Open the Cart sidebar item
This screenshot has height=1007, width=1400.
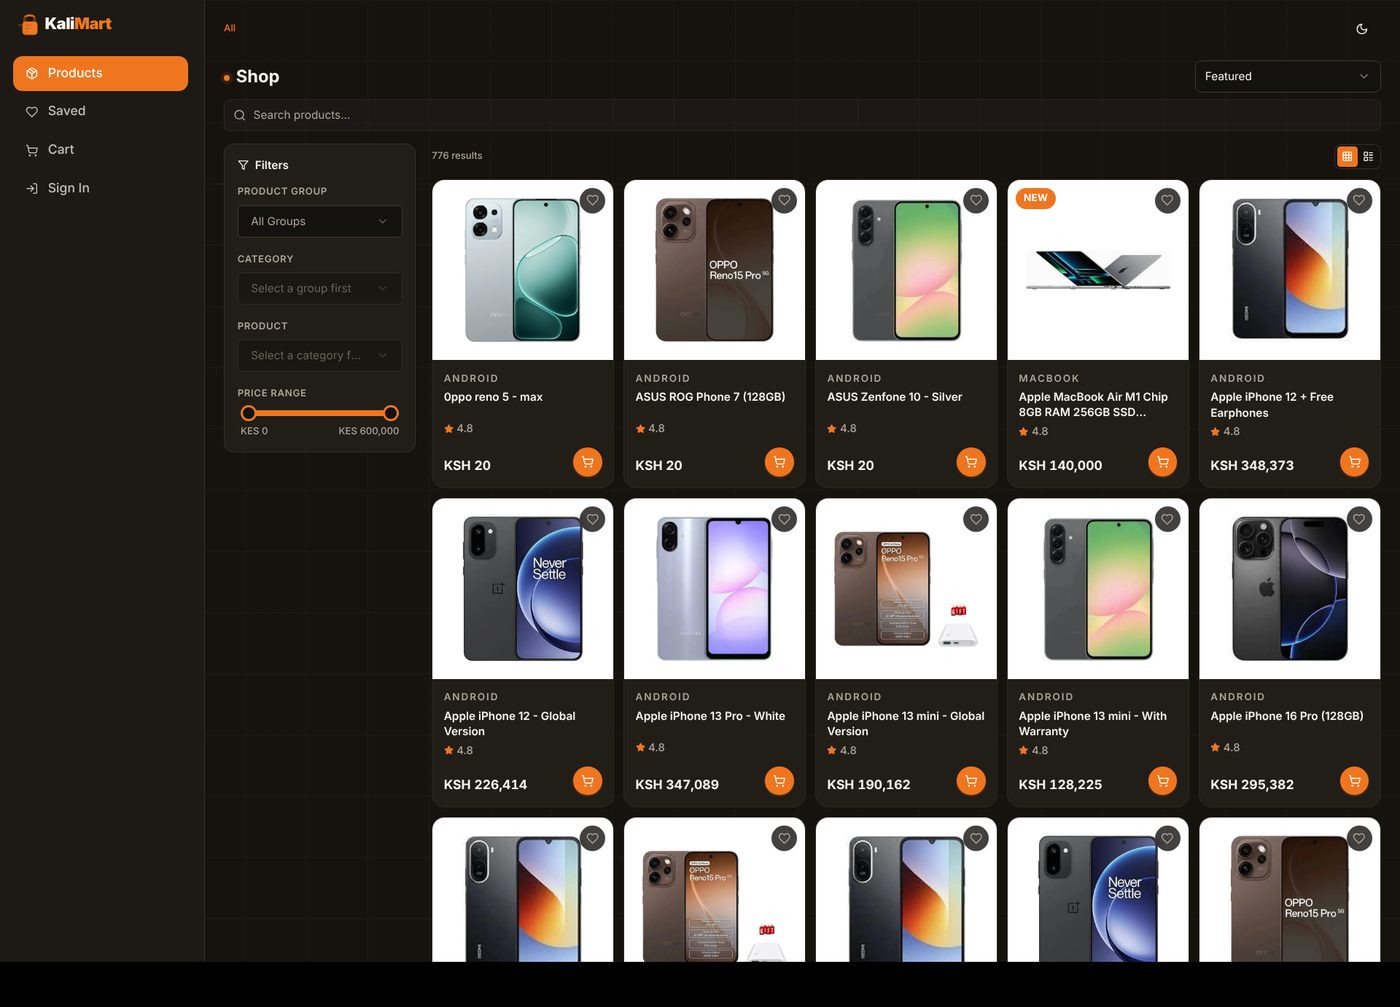(x=100, y=150)
